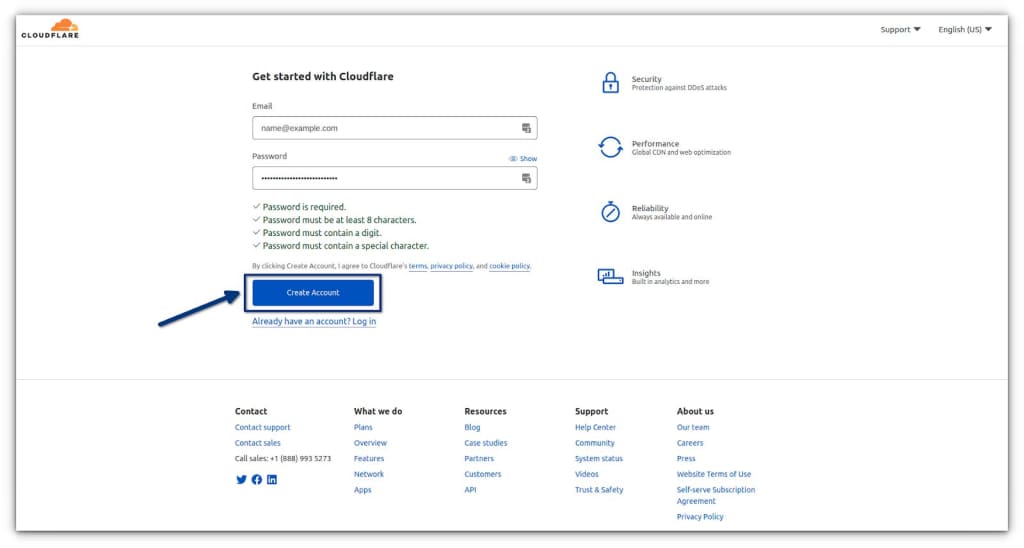The height and width of the screenshot is (548, 1024).
Task: Show the password characters
Action: pos(523,159)
